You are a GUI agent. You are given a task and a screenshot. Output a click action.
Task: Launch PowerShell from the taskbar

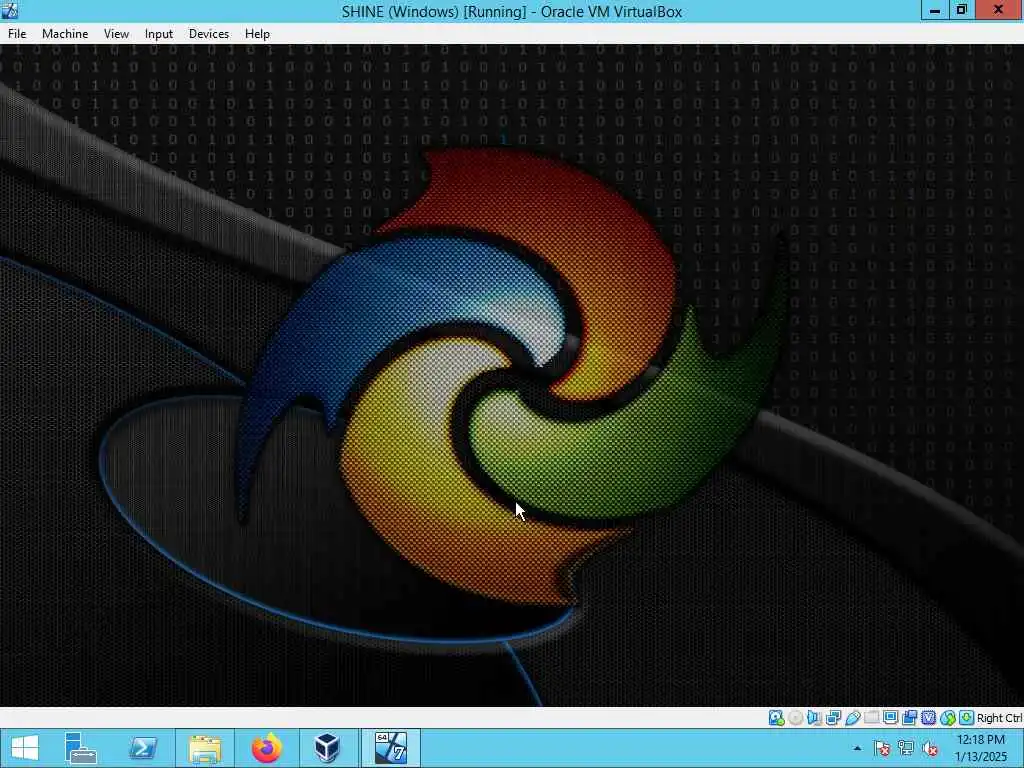pyautogui.click(x=142, y=748)
